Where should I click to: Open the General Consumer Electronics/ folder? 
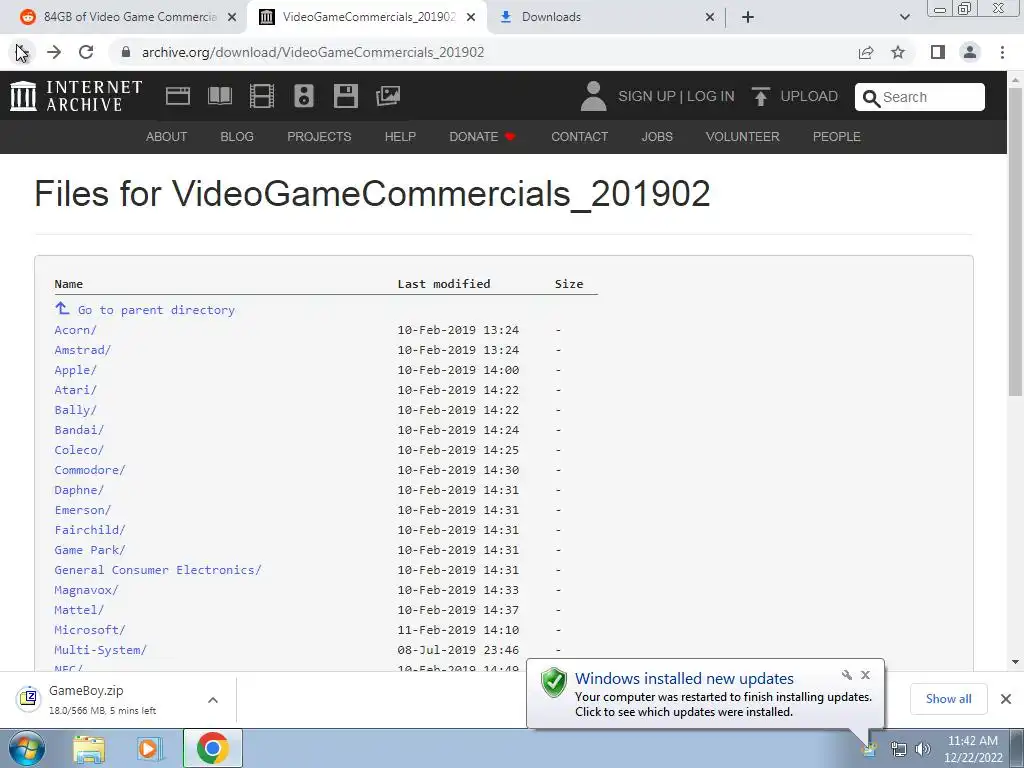(x=158, y=570)
